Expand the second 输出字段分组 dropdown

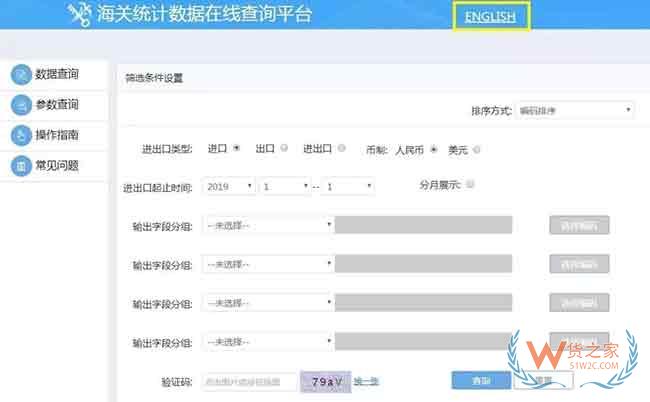tap(268, 264)
